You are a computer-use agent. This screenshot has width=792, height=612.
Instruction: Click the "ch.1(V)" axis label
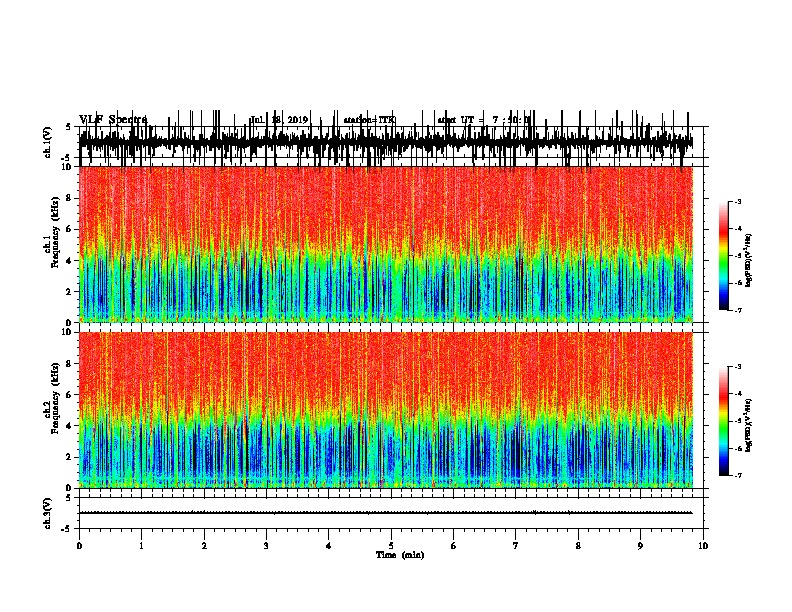pos(48,142)
